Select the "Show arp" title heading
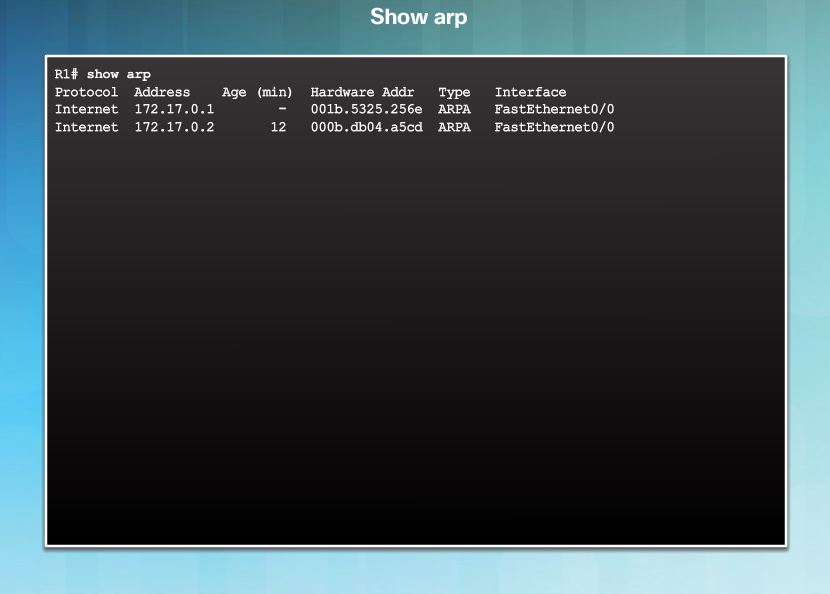Image resolution: width=830 pixels, height=594 pixels. [x=418, y=16]
